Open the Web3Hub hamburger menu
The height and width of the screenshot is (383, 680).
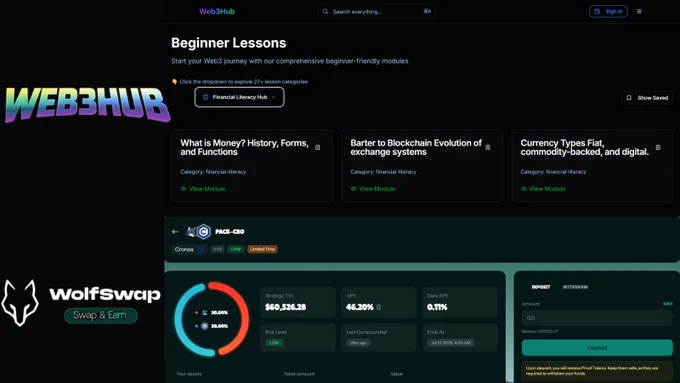639,11
